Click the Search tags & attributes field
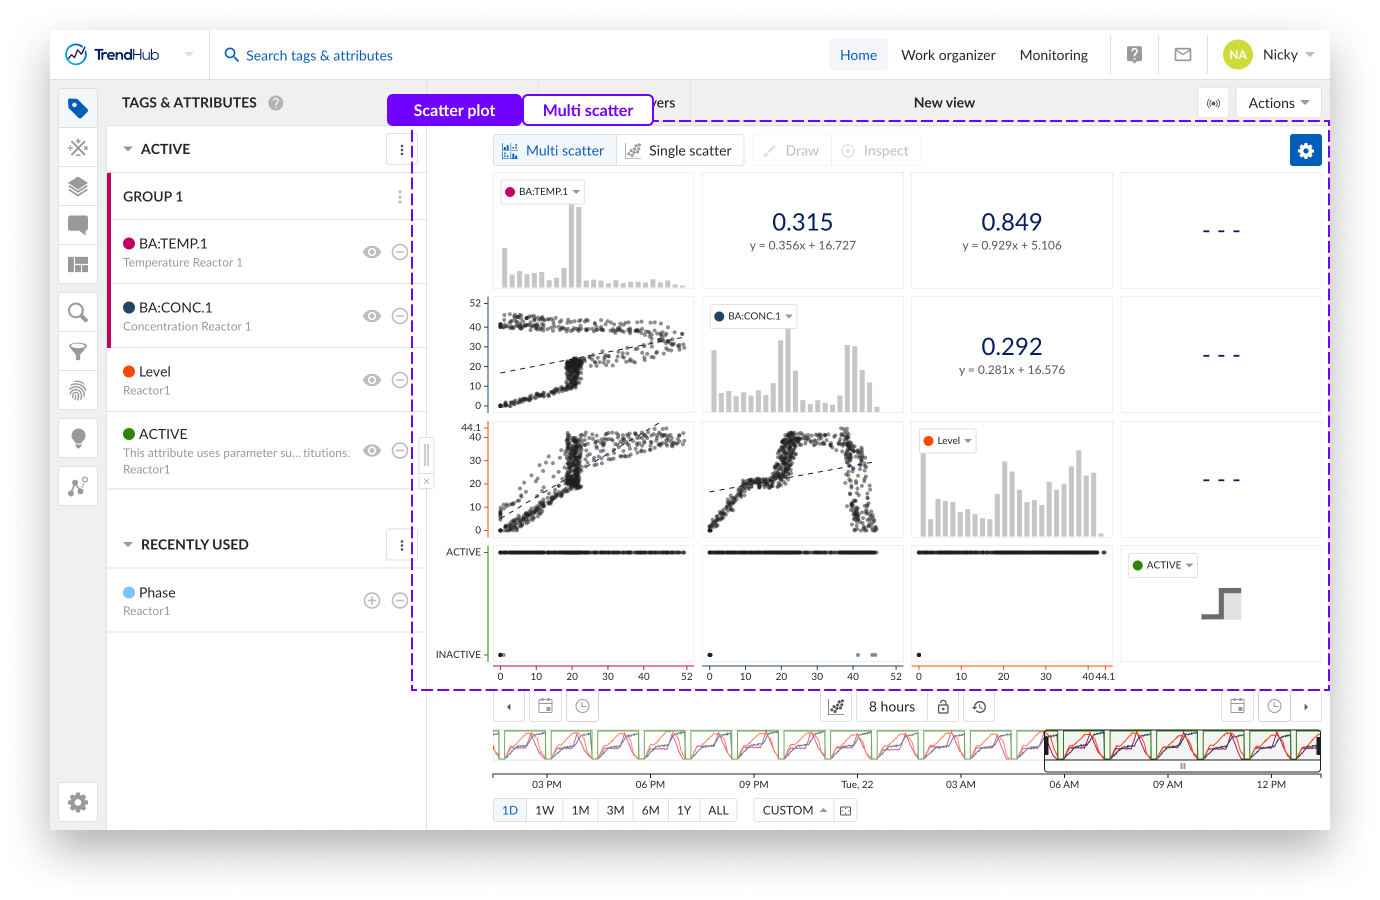The width and height of the screenshot is (1380, 900). (x=319, y=55)
